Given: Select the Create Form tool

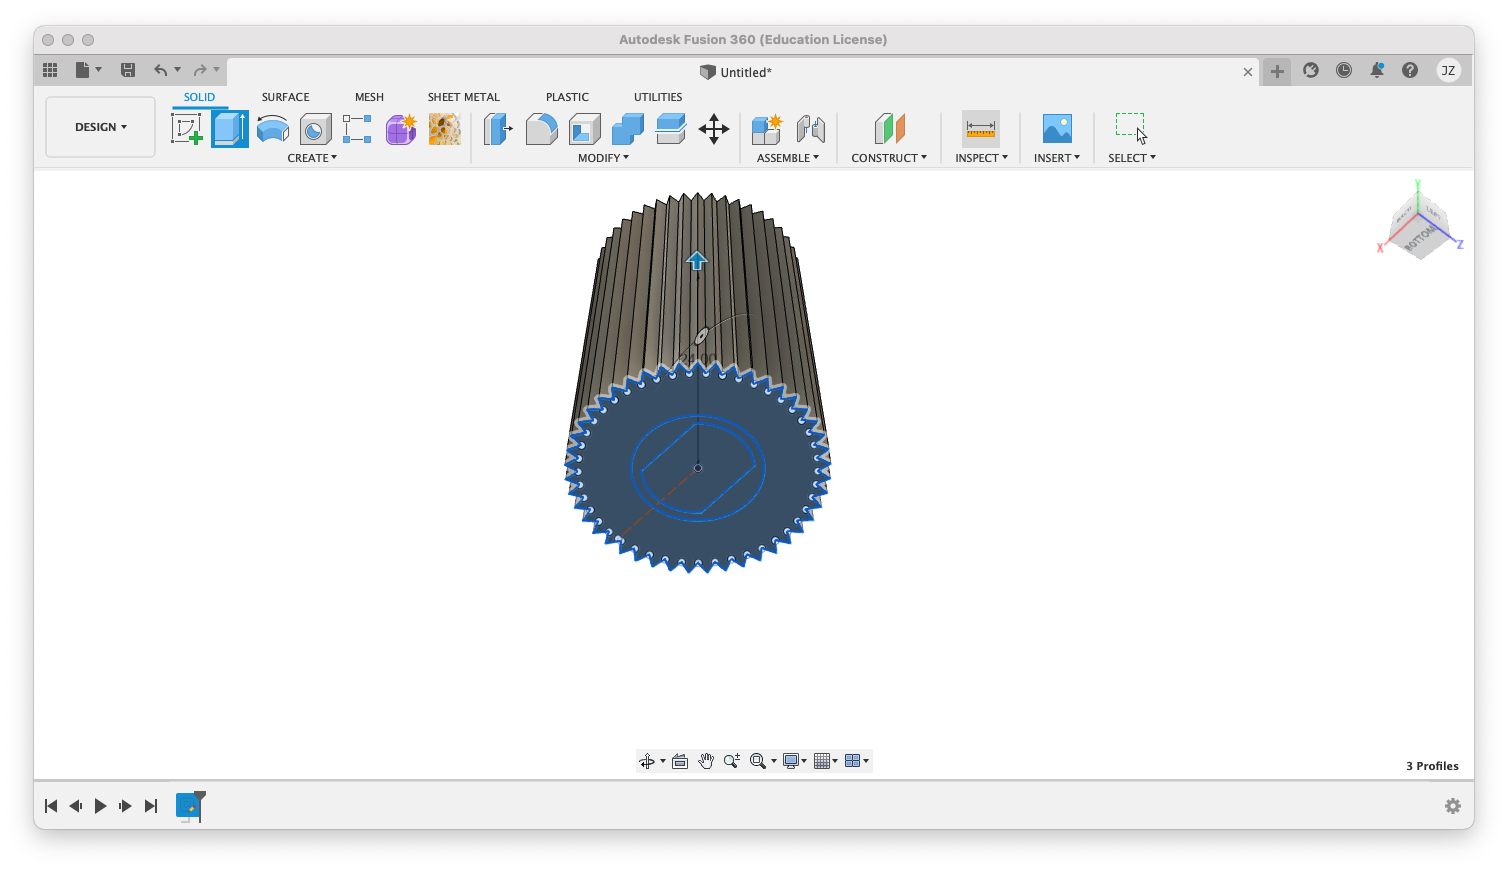Looking at the screenshot, I should 401,129.
